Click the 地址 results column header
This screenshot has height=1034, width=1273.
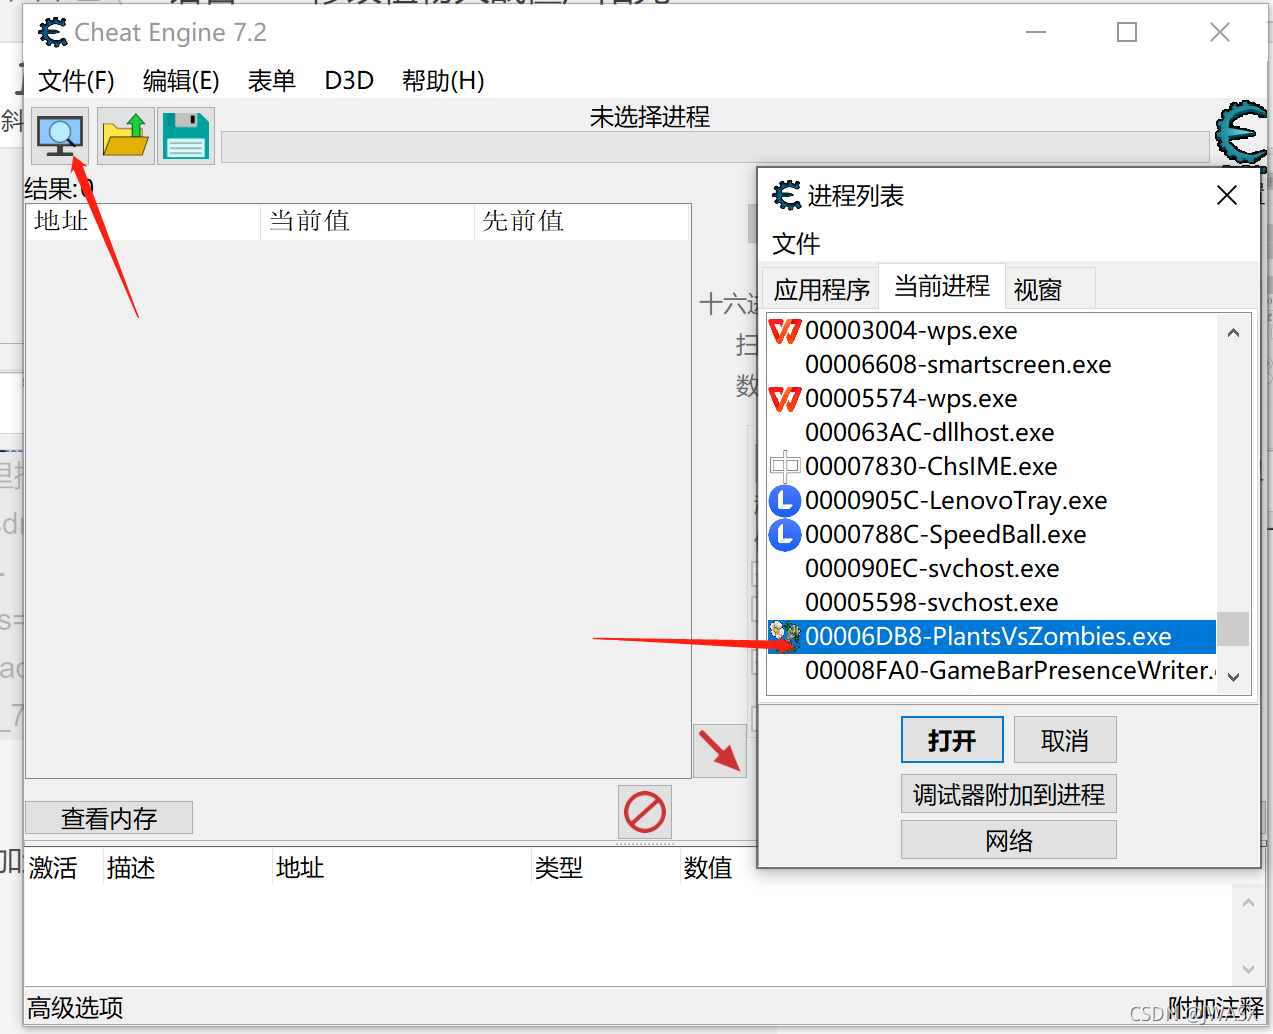(143, 221)
